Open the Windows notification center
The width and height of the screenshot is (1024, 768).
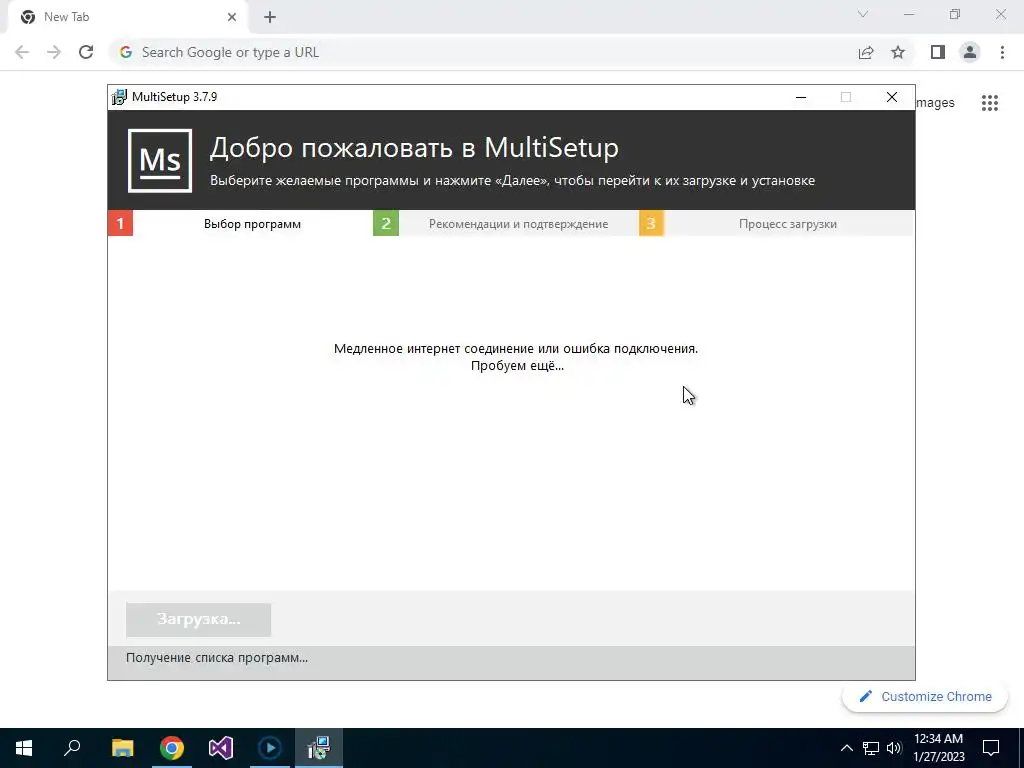pyautogui.click(x=991, y=748)
